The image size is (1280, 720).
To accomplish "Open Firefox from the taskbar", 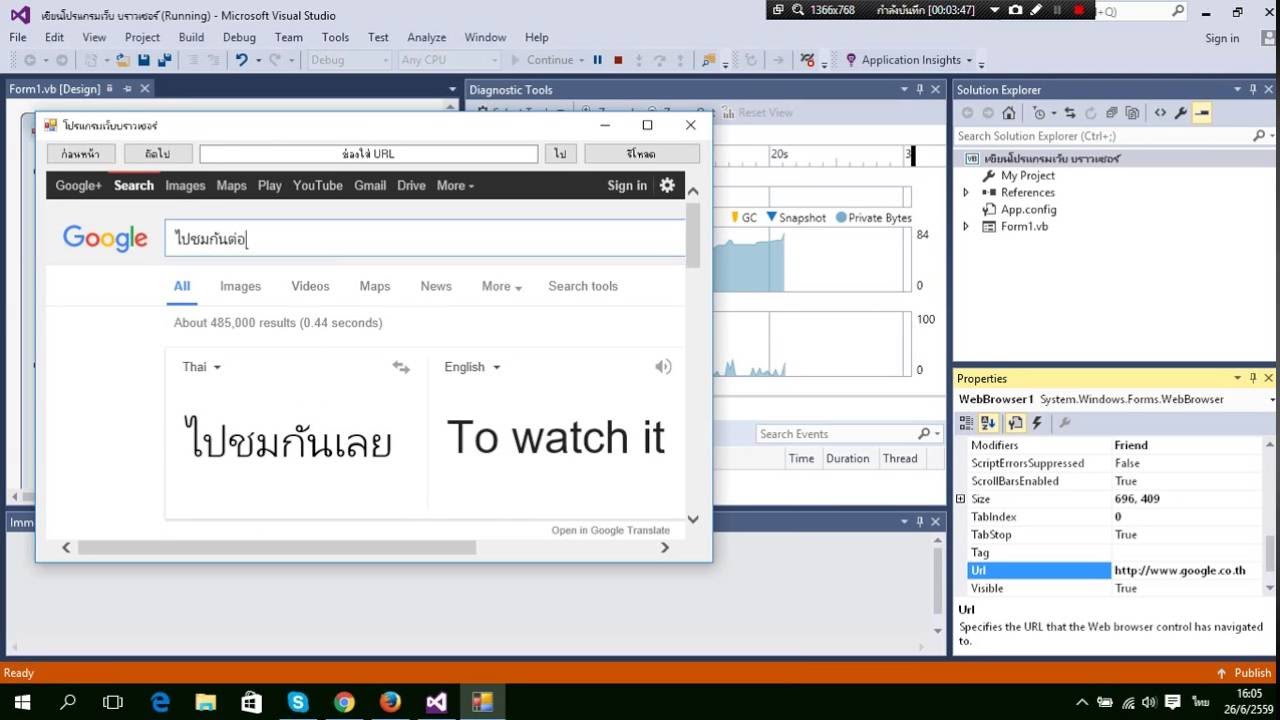I will (x=390, y=702).
